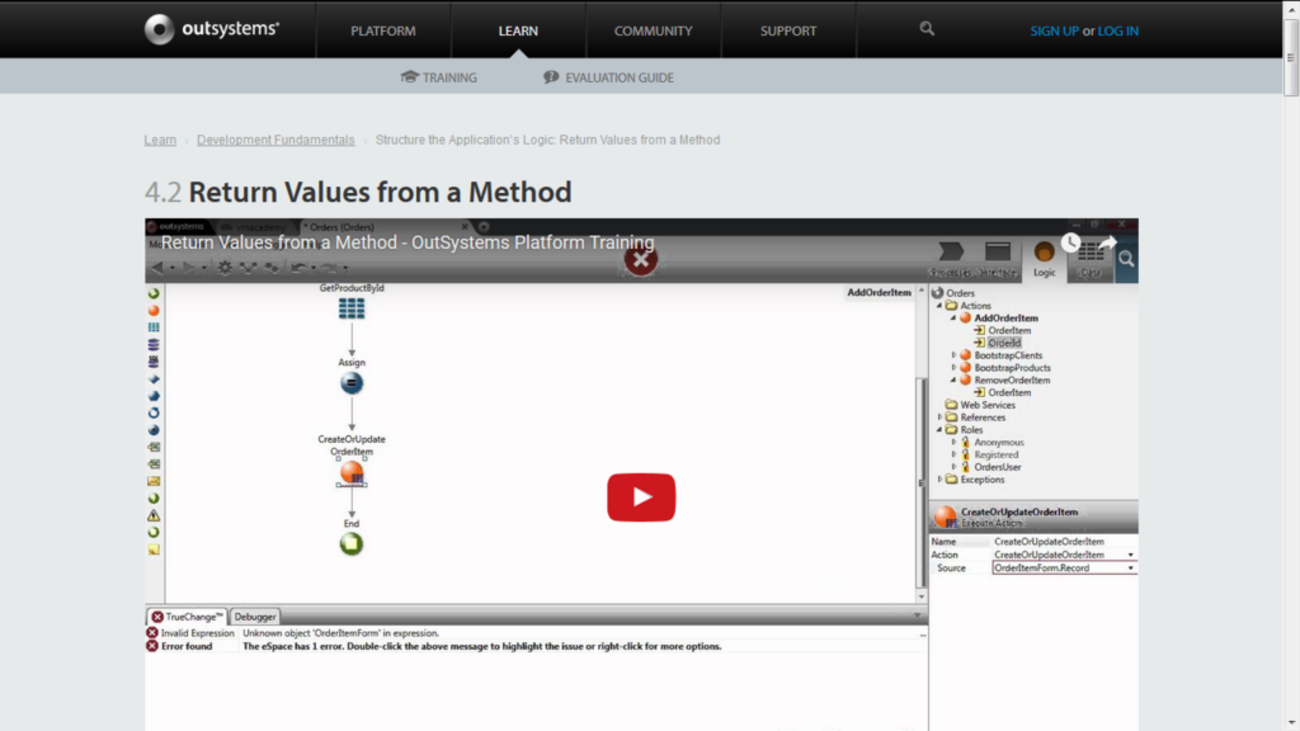The image size is (1300, 731).
Task: Open the LEARN menu
Action: (518, 31)
